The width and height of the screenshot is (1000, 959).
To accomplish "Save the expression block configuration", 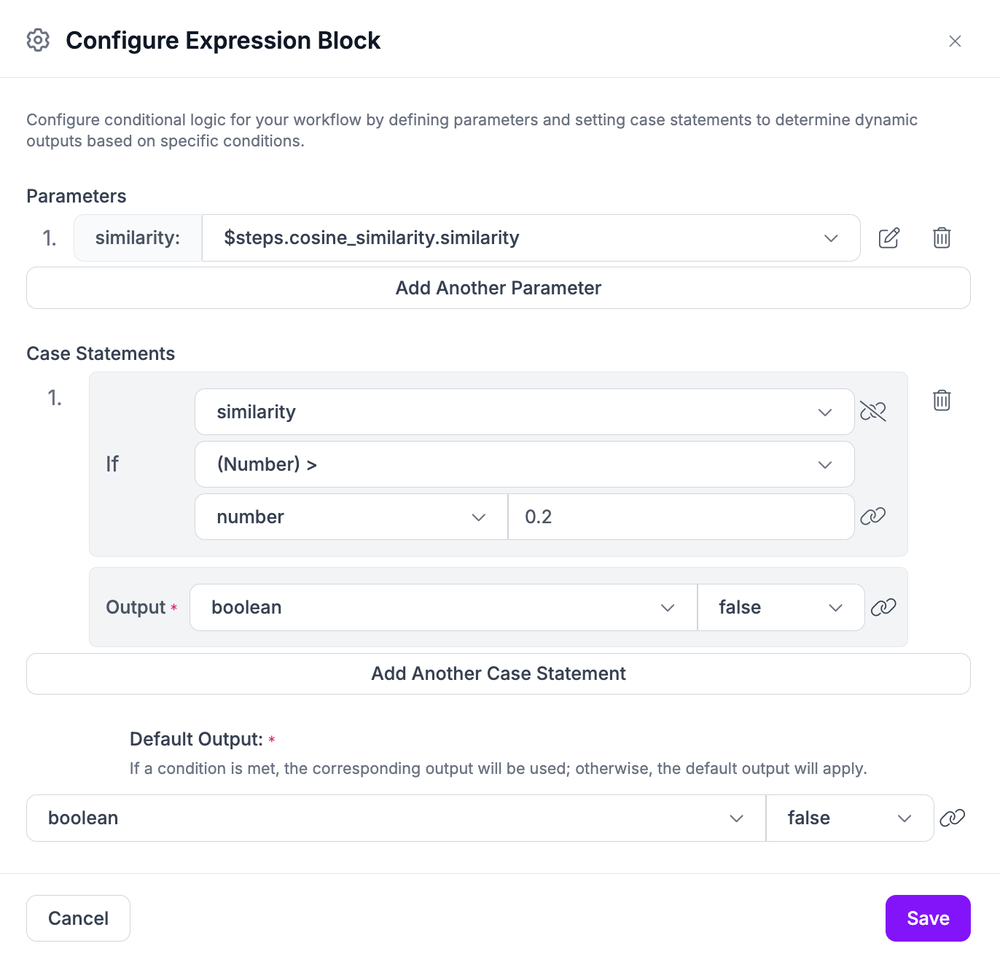I will coord(928,917).
